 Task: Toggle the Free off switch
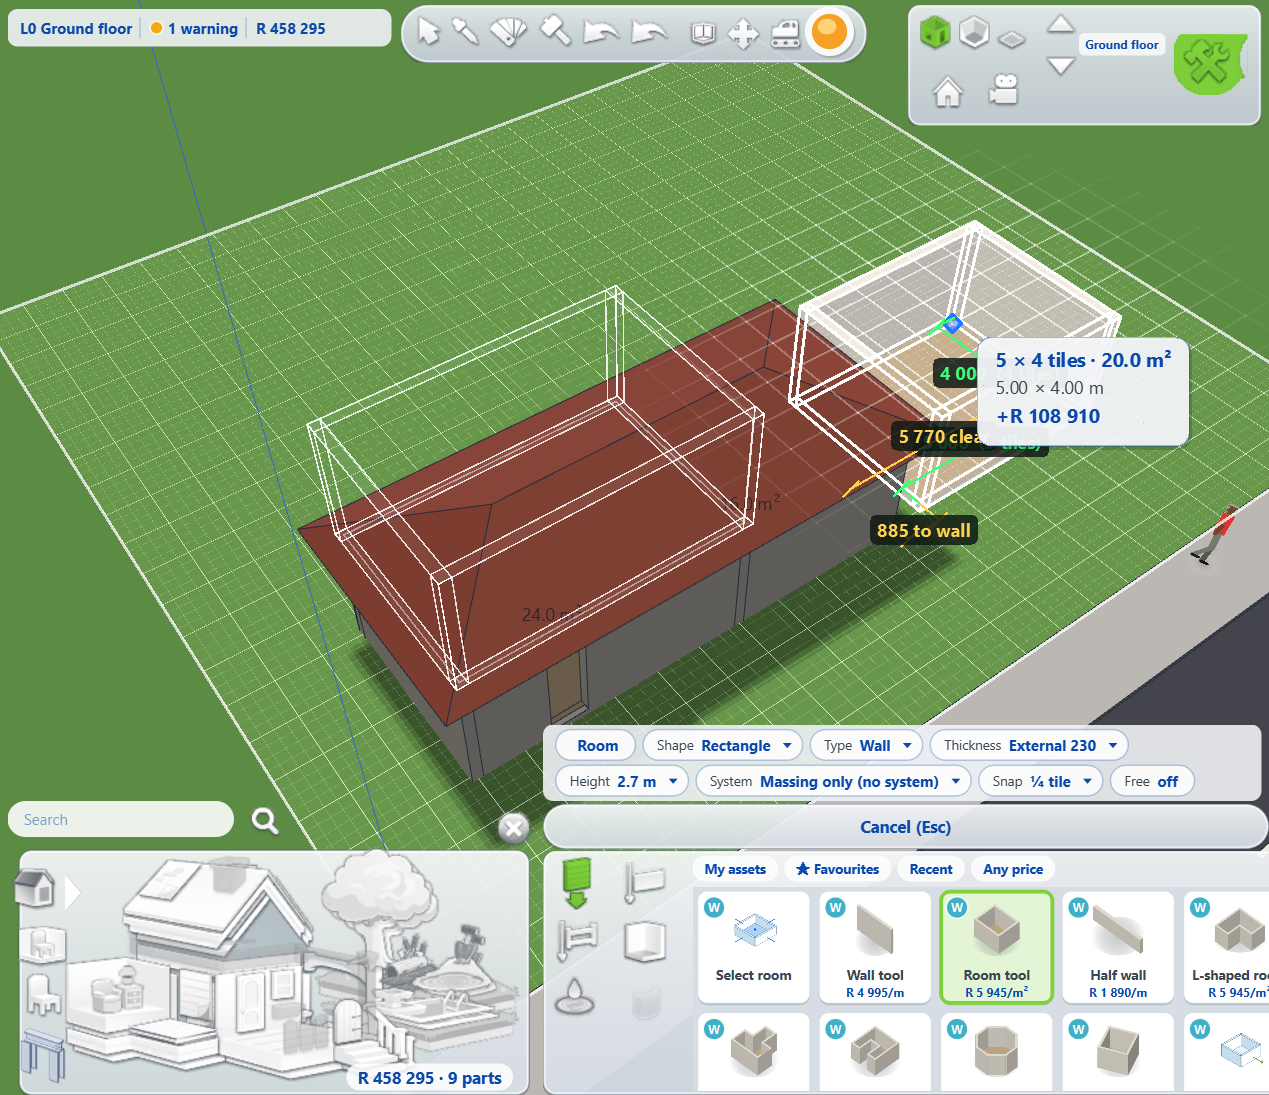click(x=1152, y=782)
